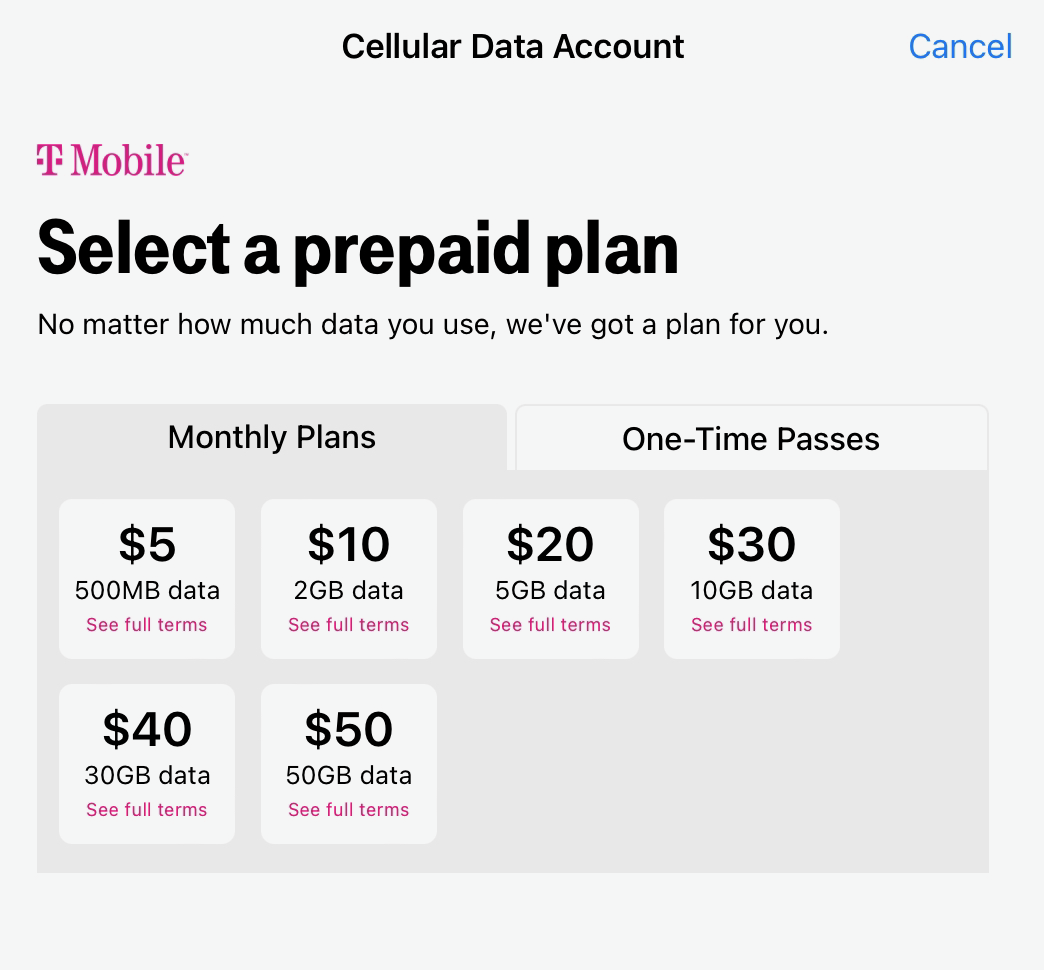The width and height of the screenshot is (1044, 970).
Task: Click the Cellular Data Account title
Action: [513, 46]
